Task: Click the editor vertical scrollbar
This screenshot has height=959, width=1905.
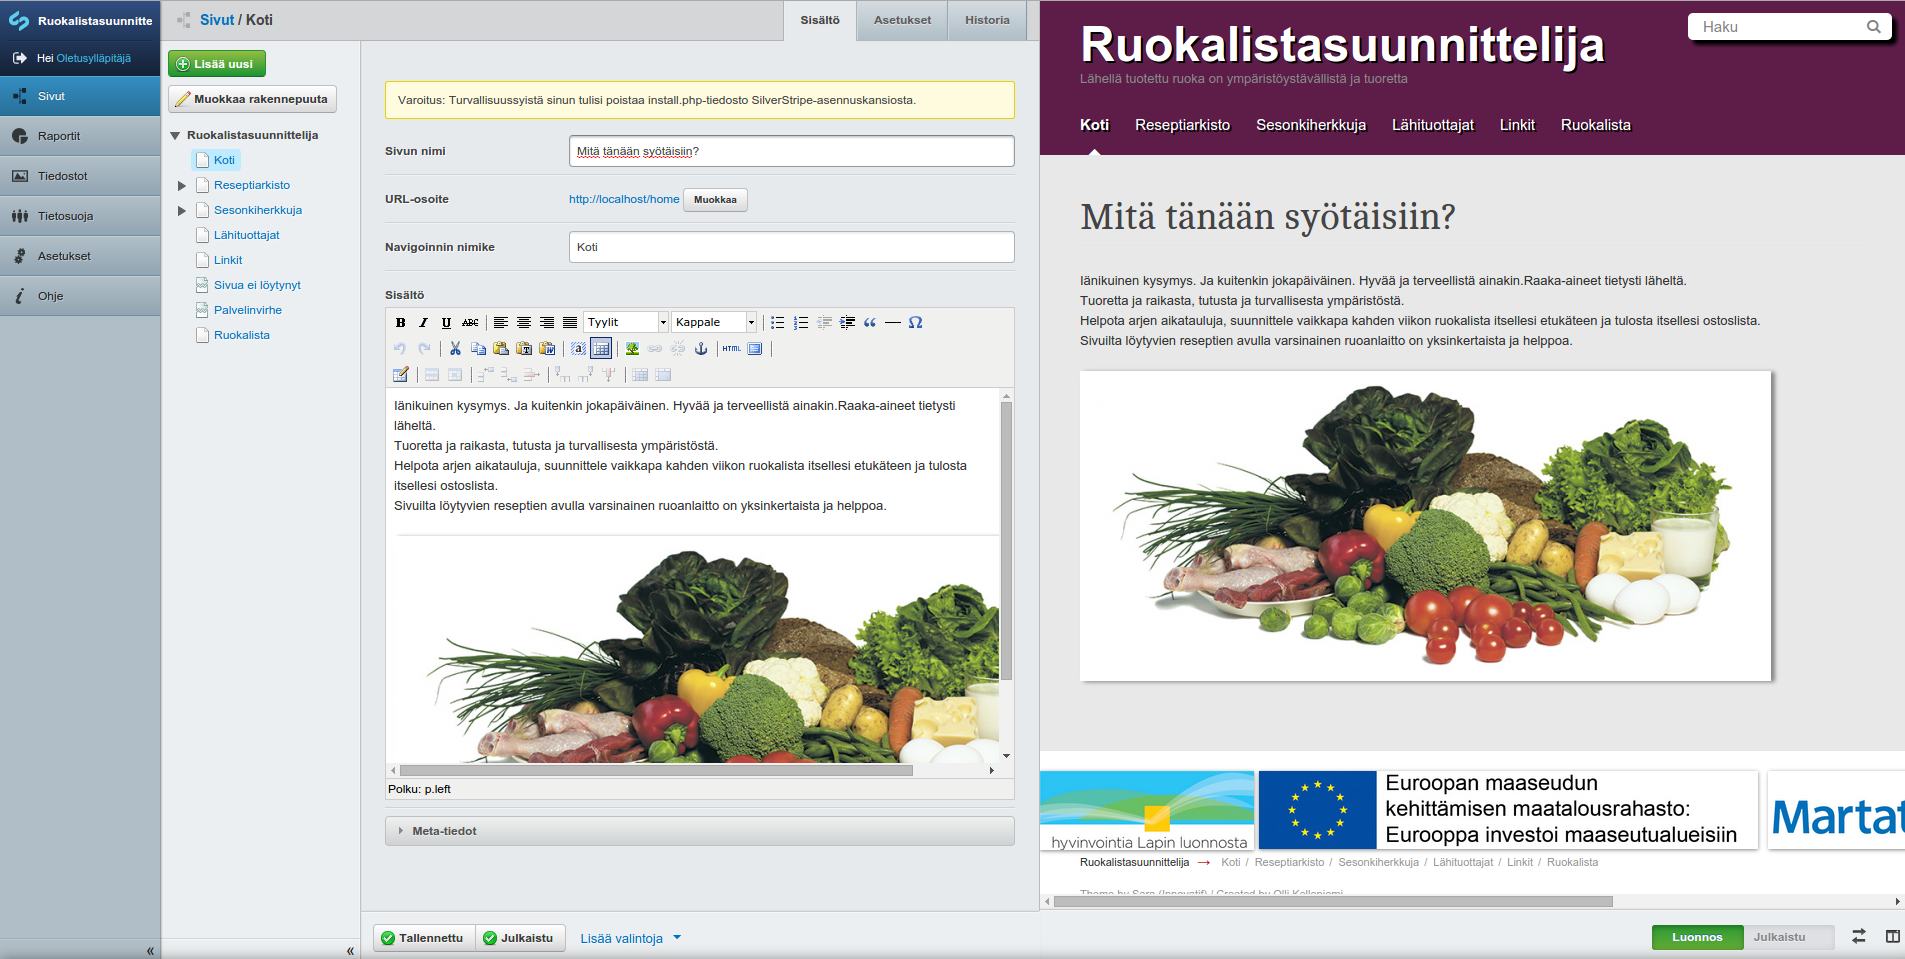Action: coord(1006,540)
